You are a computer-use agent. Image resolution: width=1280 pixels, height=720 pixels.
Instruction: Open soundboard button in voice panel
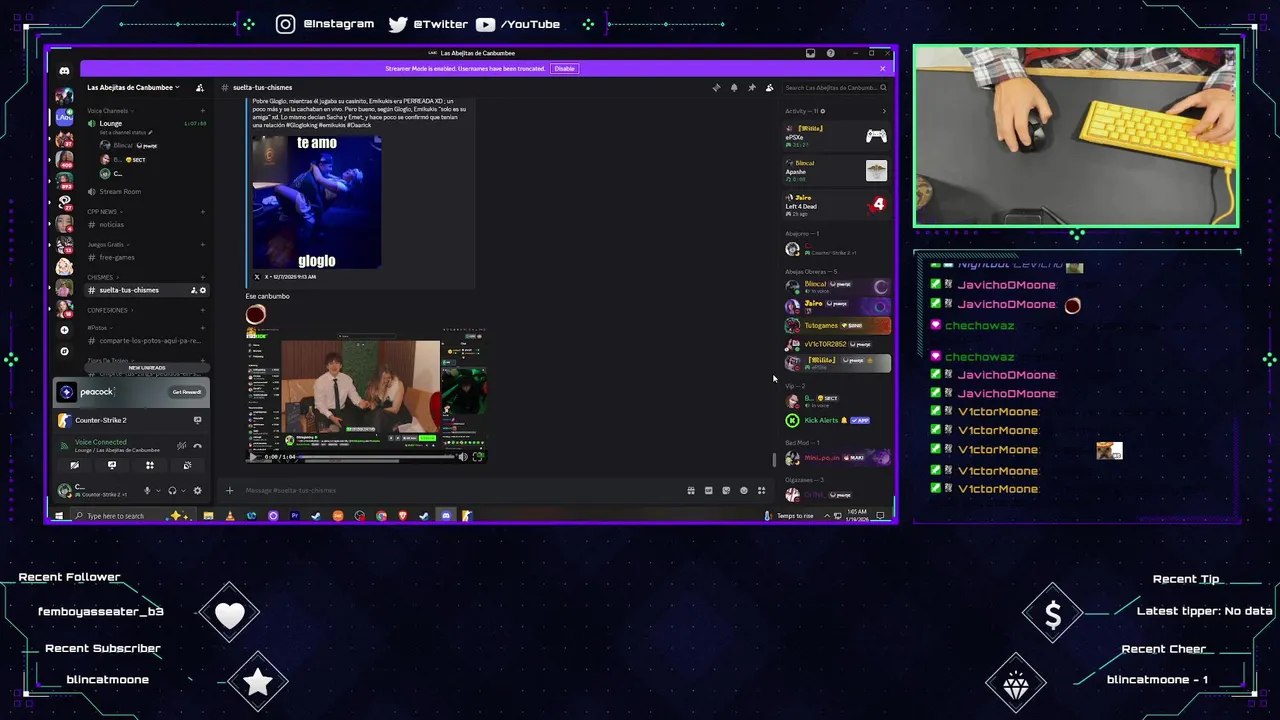pos(187,465)
